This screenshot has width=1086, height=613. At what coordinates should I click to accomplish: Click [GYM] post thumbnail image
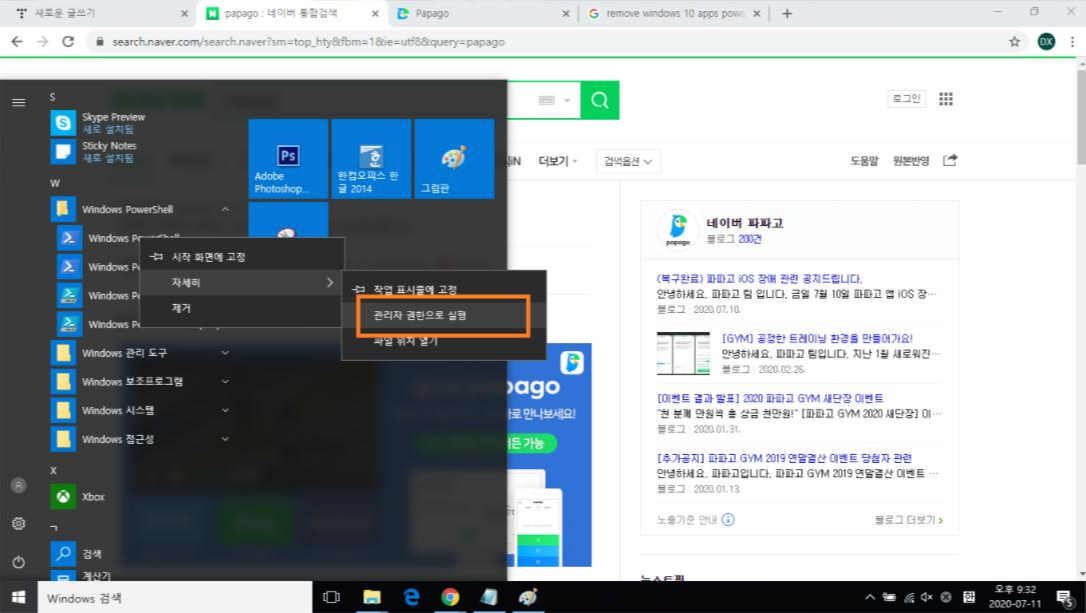point(683,353)
